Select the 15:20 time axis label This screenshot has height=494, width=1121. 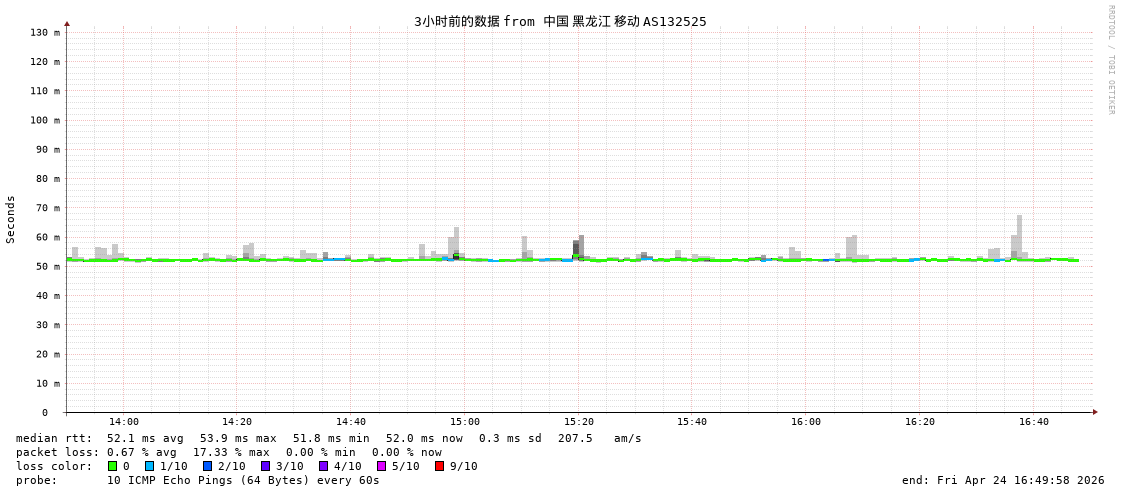tap(579, 422)
